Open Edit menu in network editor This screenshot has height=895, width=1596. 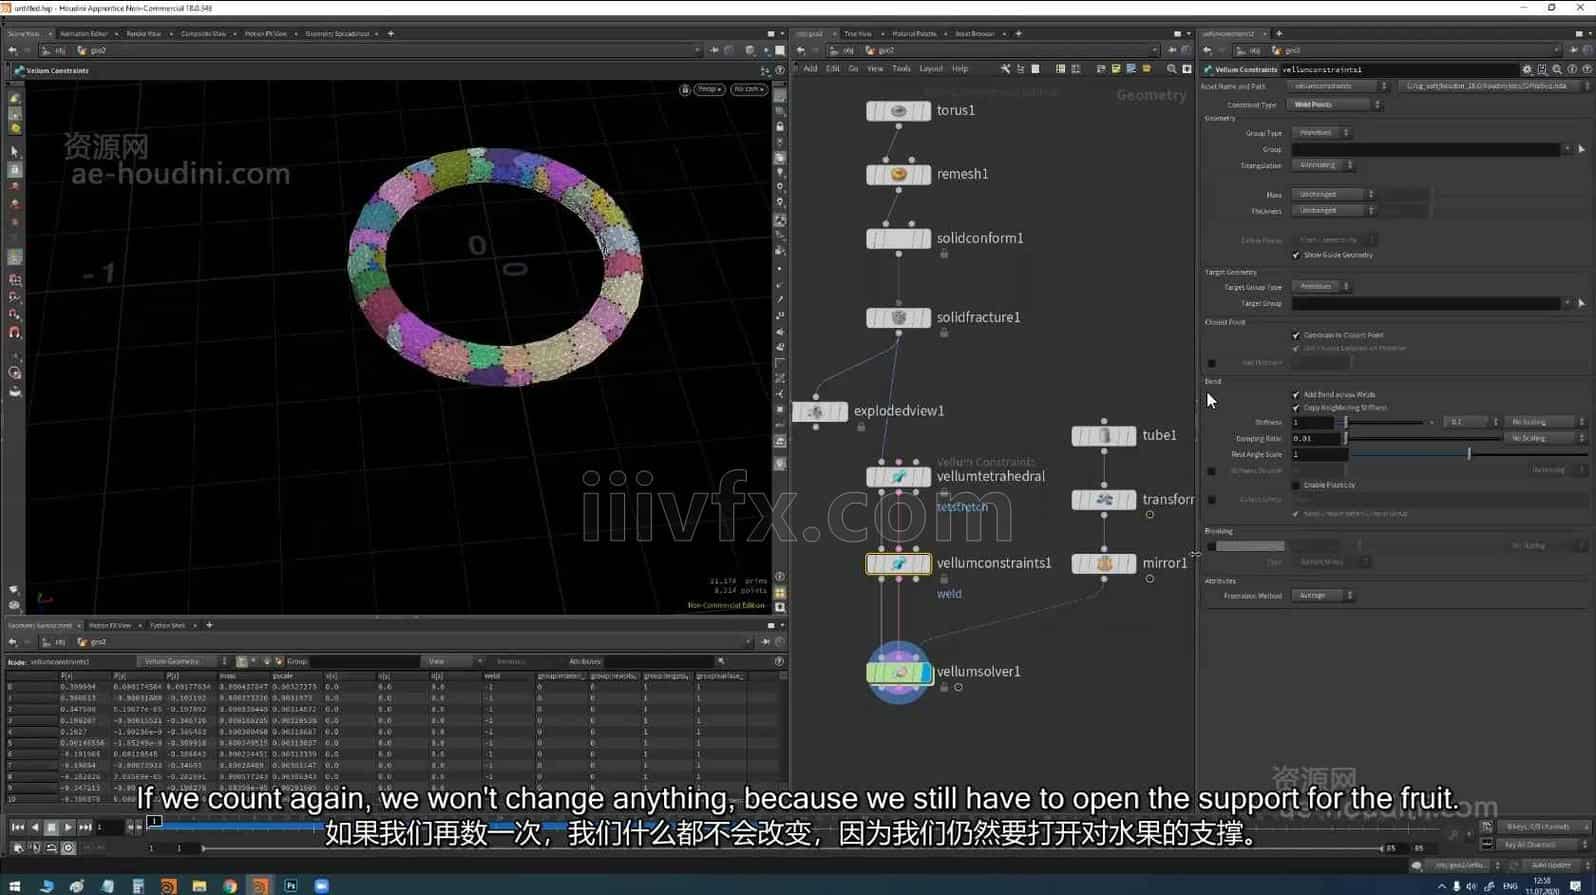(832, 69)
